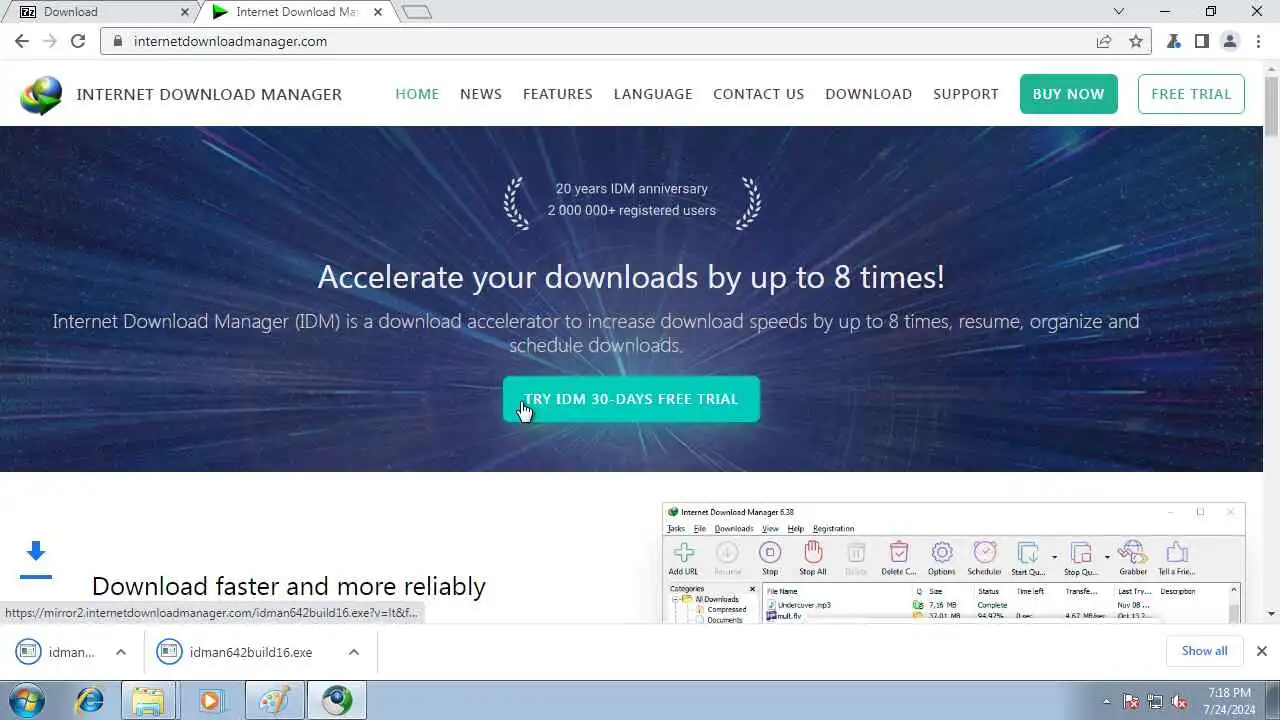
Task: Open media player taskbar icon
Action: click(210, 700)
